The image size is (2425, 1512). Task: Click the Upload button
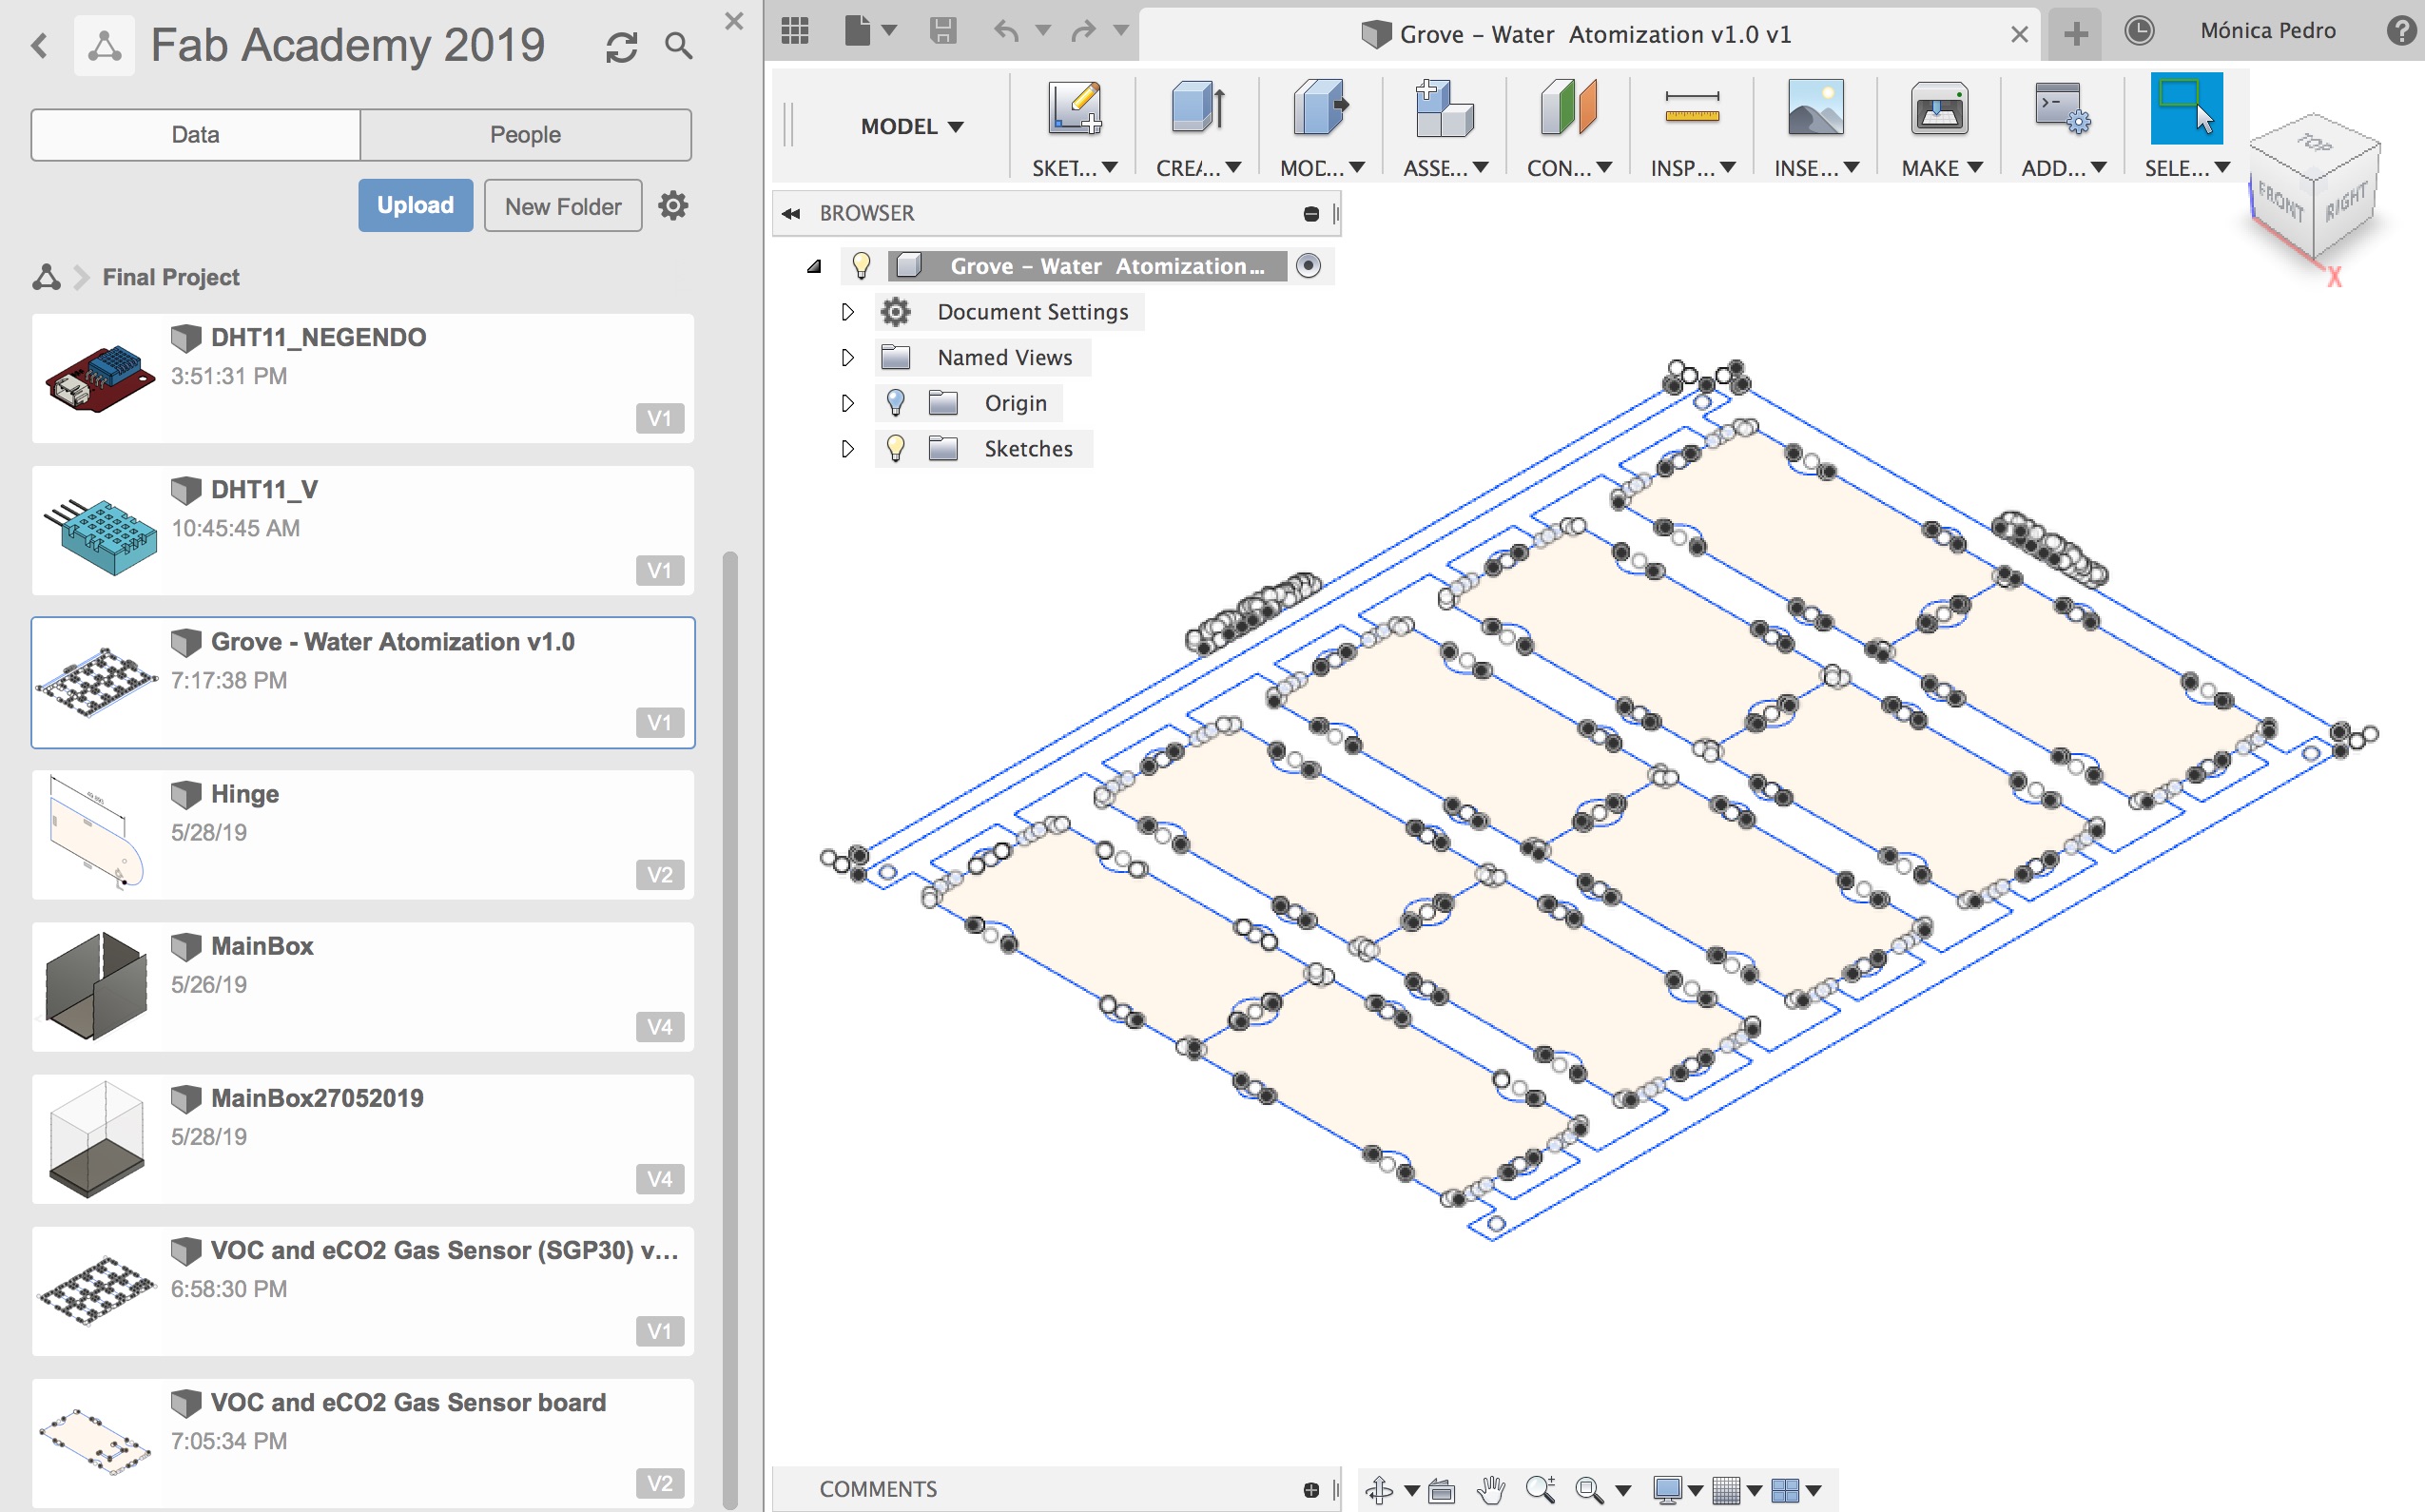(x=415, y=205)
